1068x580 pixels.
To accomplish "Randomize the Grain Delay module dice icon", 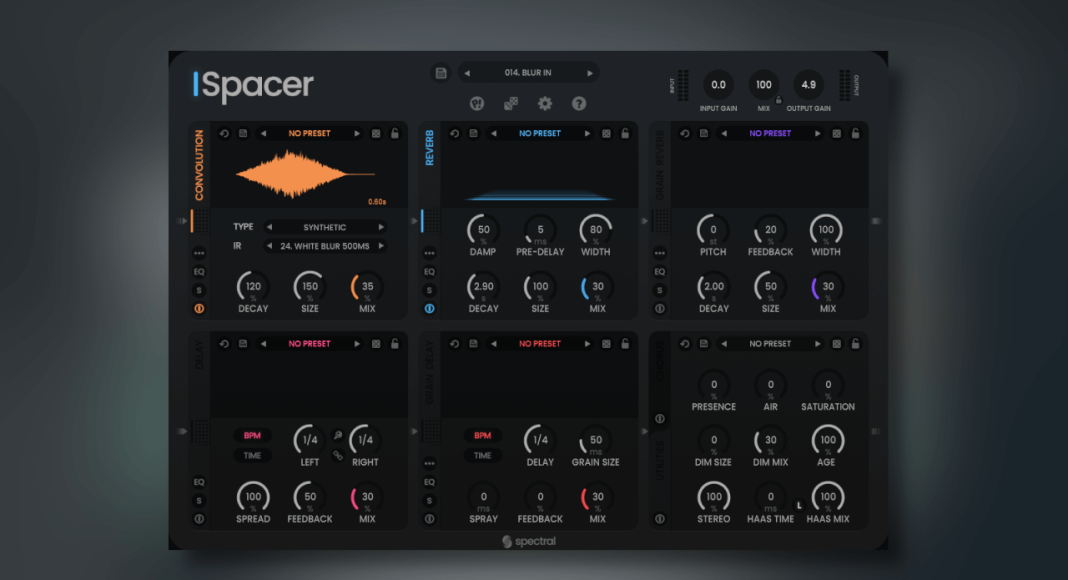I will point(606,344).
